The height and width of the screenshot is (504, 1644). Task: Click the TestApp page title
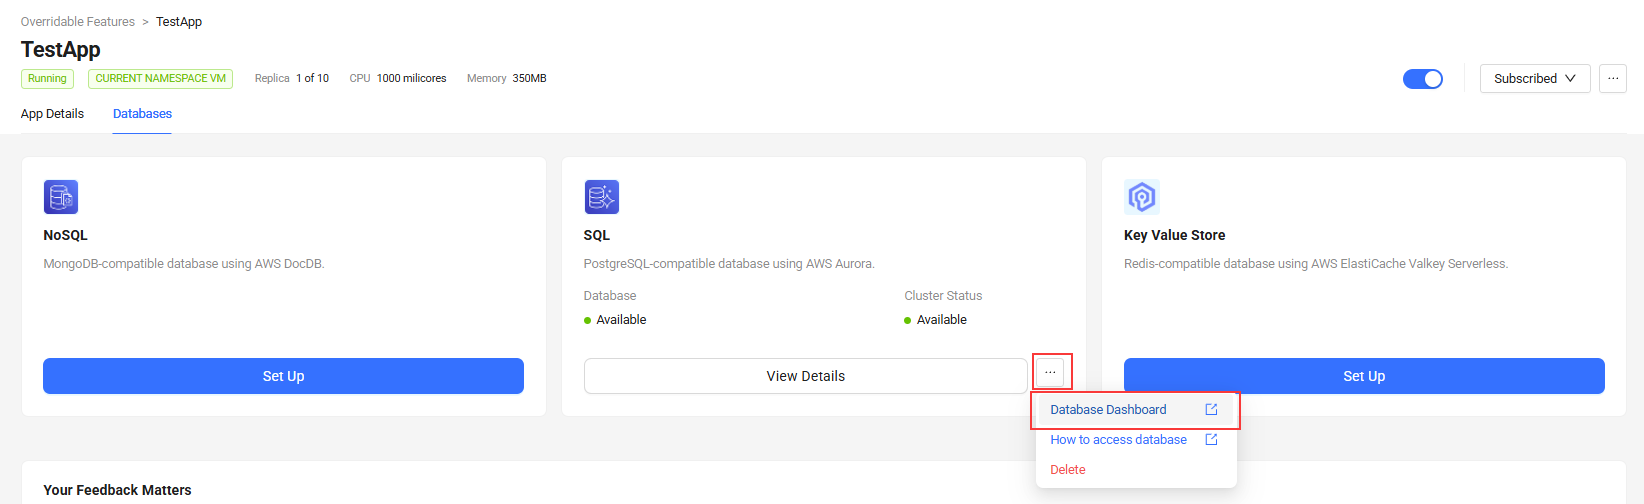click(x=61, y=49)
